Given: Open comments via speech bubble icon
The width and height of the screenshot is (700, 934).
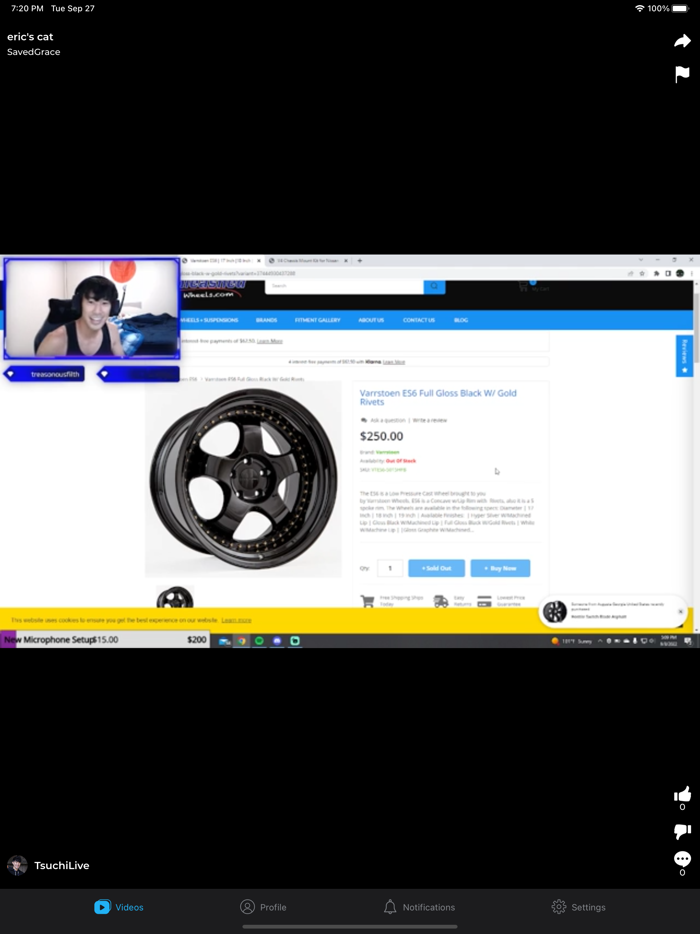Looking at the screenshot, I should tap(682, 859).
